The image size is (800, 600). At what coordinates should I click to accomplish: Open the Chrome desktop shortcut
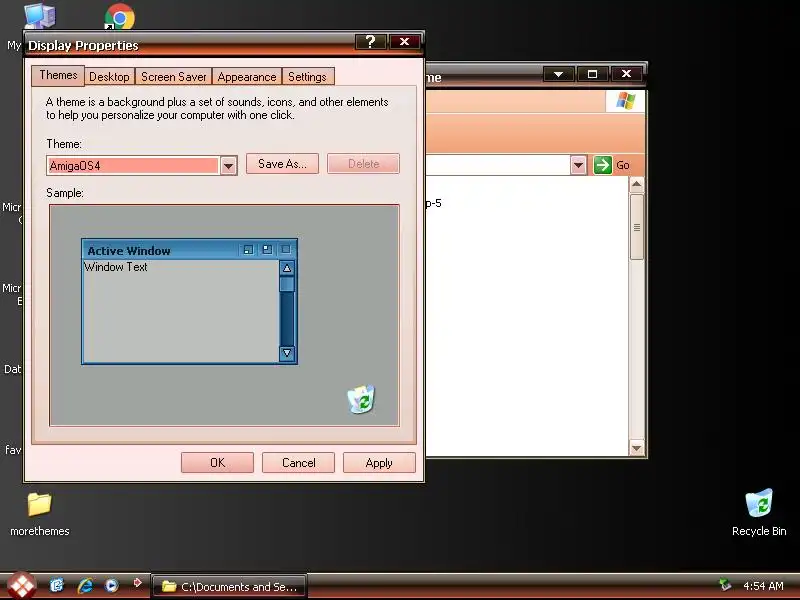tap(120, 17)
